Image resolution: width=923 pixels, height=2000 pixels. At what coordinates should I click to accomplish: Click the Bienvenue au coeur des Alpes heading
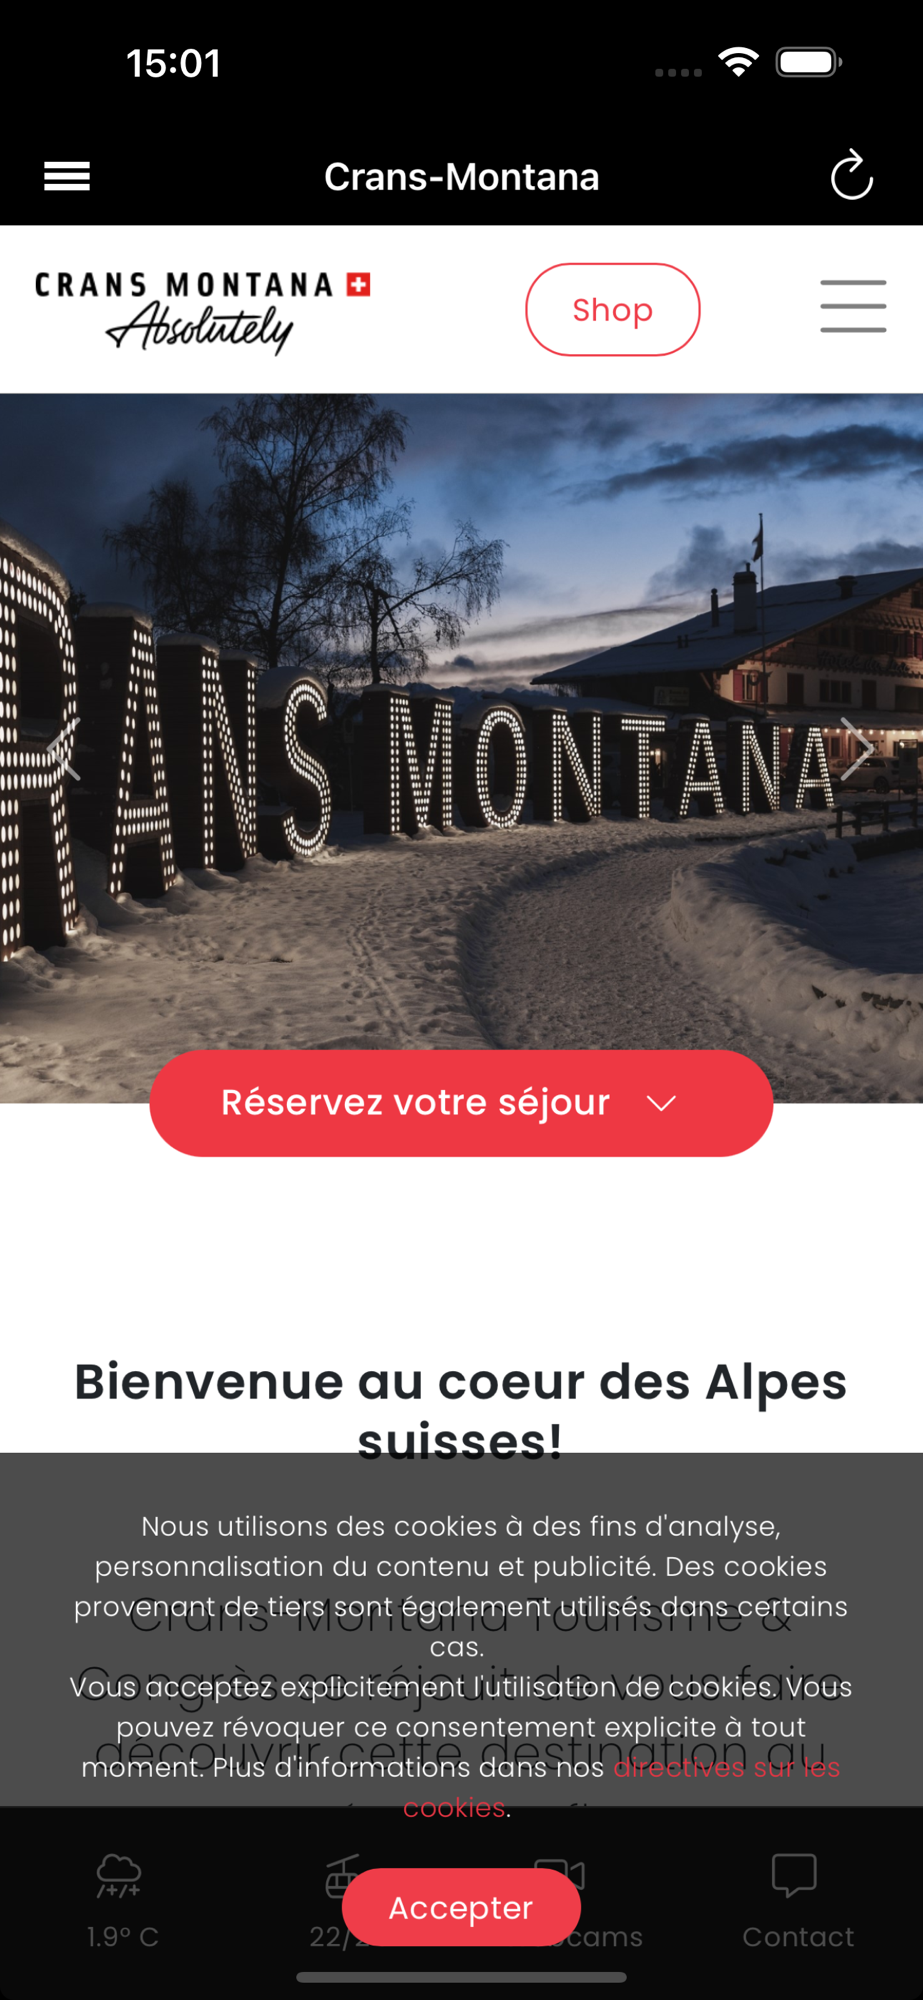coord(461,1411)
